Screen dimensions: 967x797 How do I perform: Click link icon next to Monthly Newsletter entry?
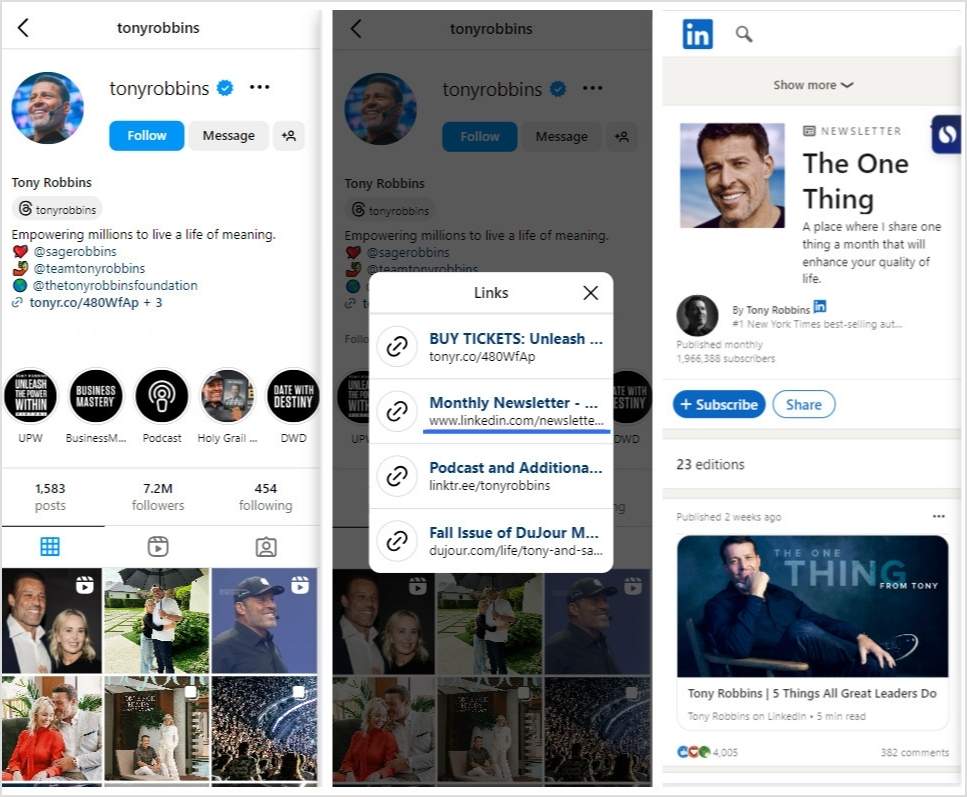(x=397, y=411)
